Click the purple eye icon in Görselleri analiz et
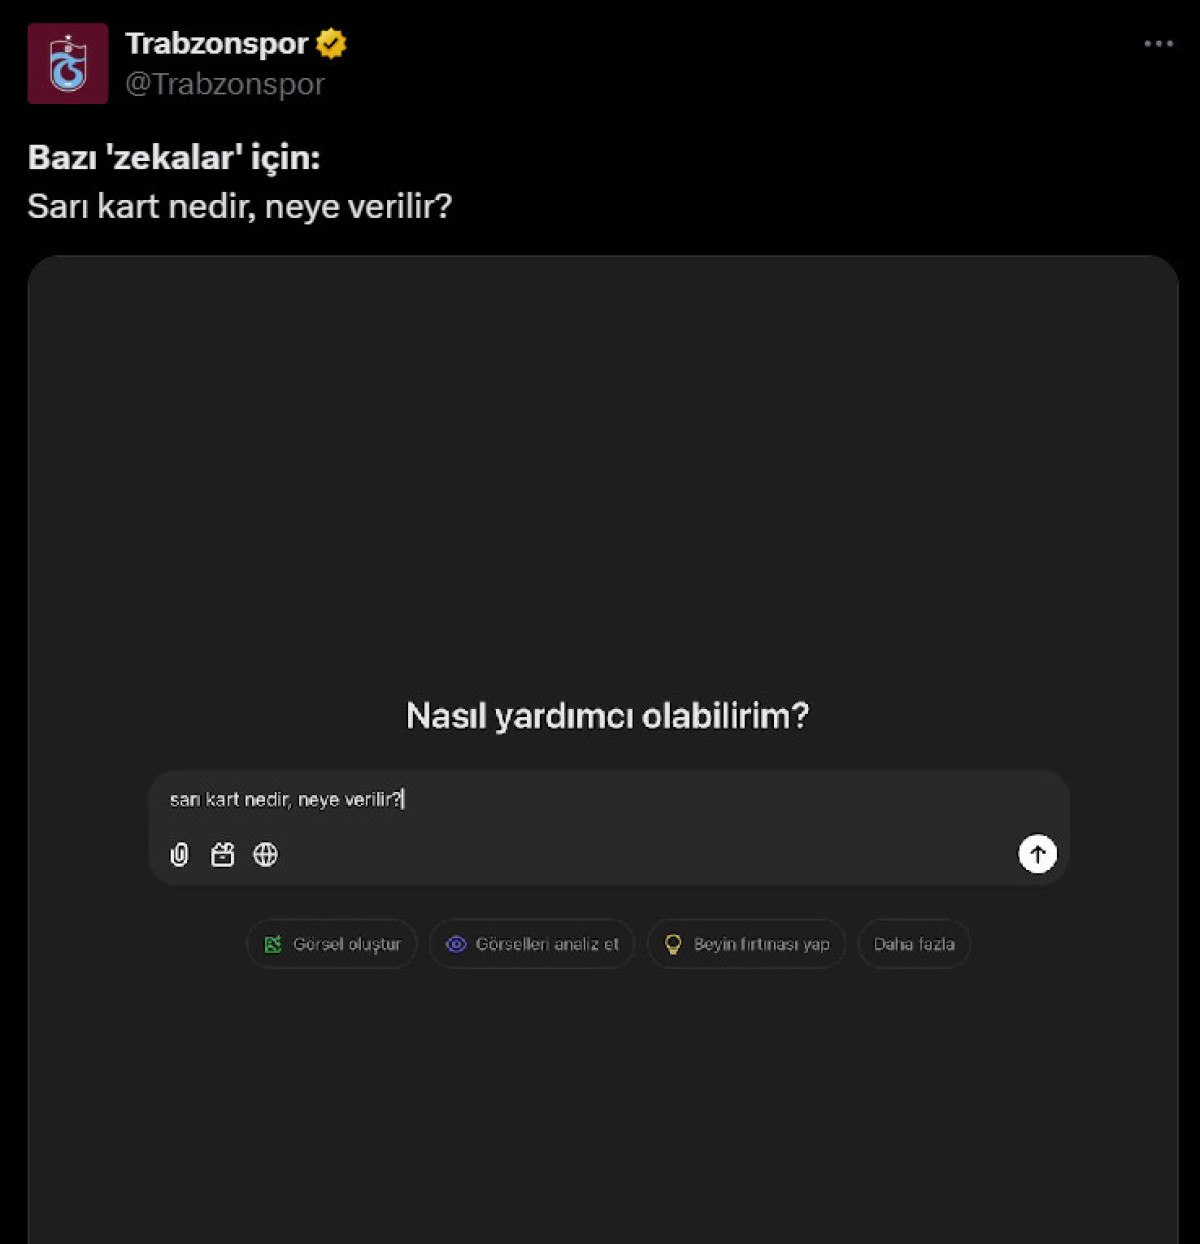This screenshot has height=1244, width=1200. pos(456,944)
